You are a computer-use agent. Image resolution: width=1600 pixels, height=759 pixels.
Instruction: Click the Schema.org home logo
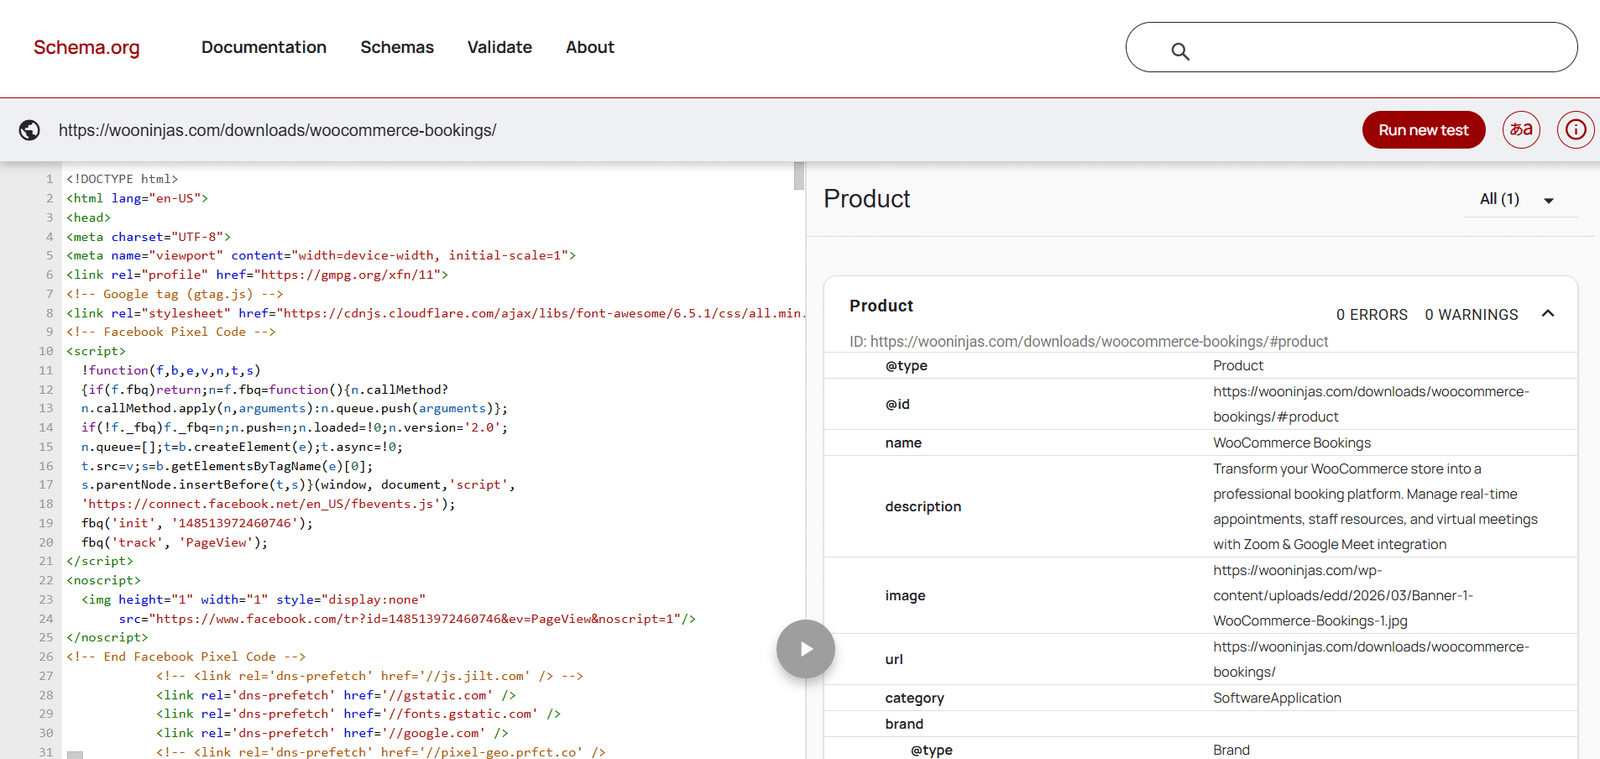87,47
